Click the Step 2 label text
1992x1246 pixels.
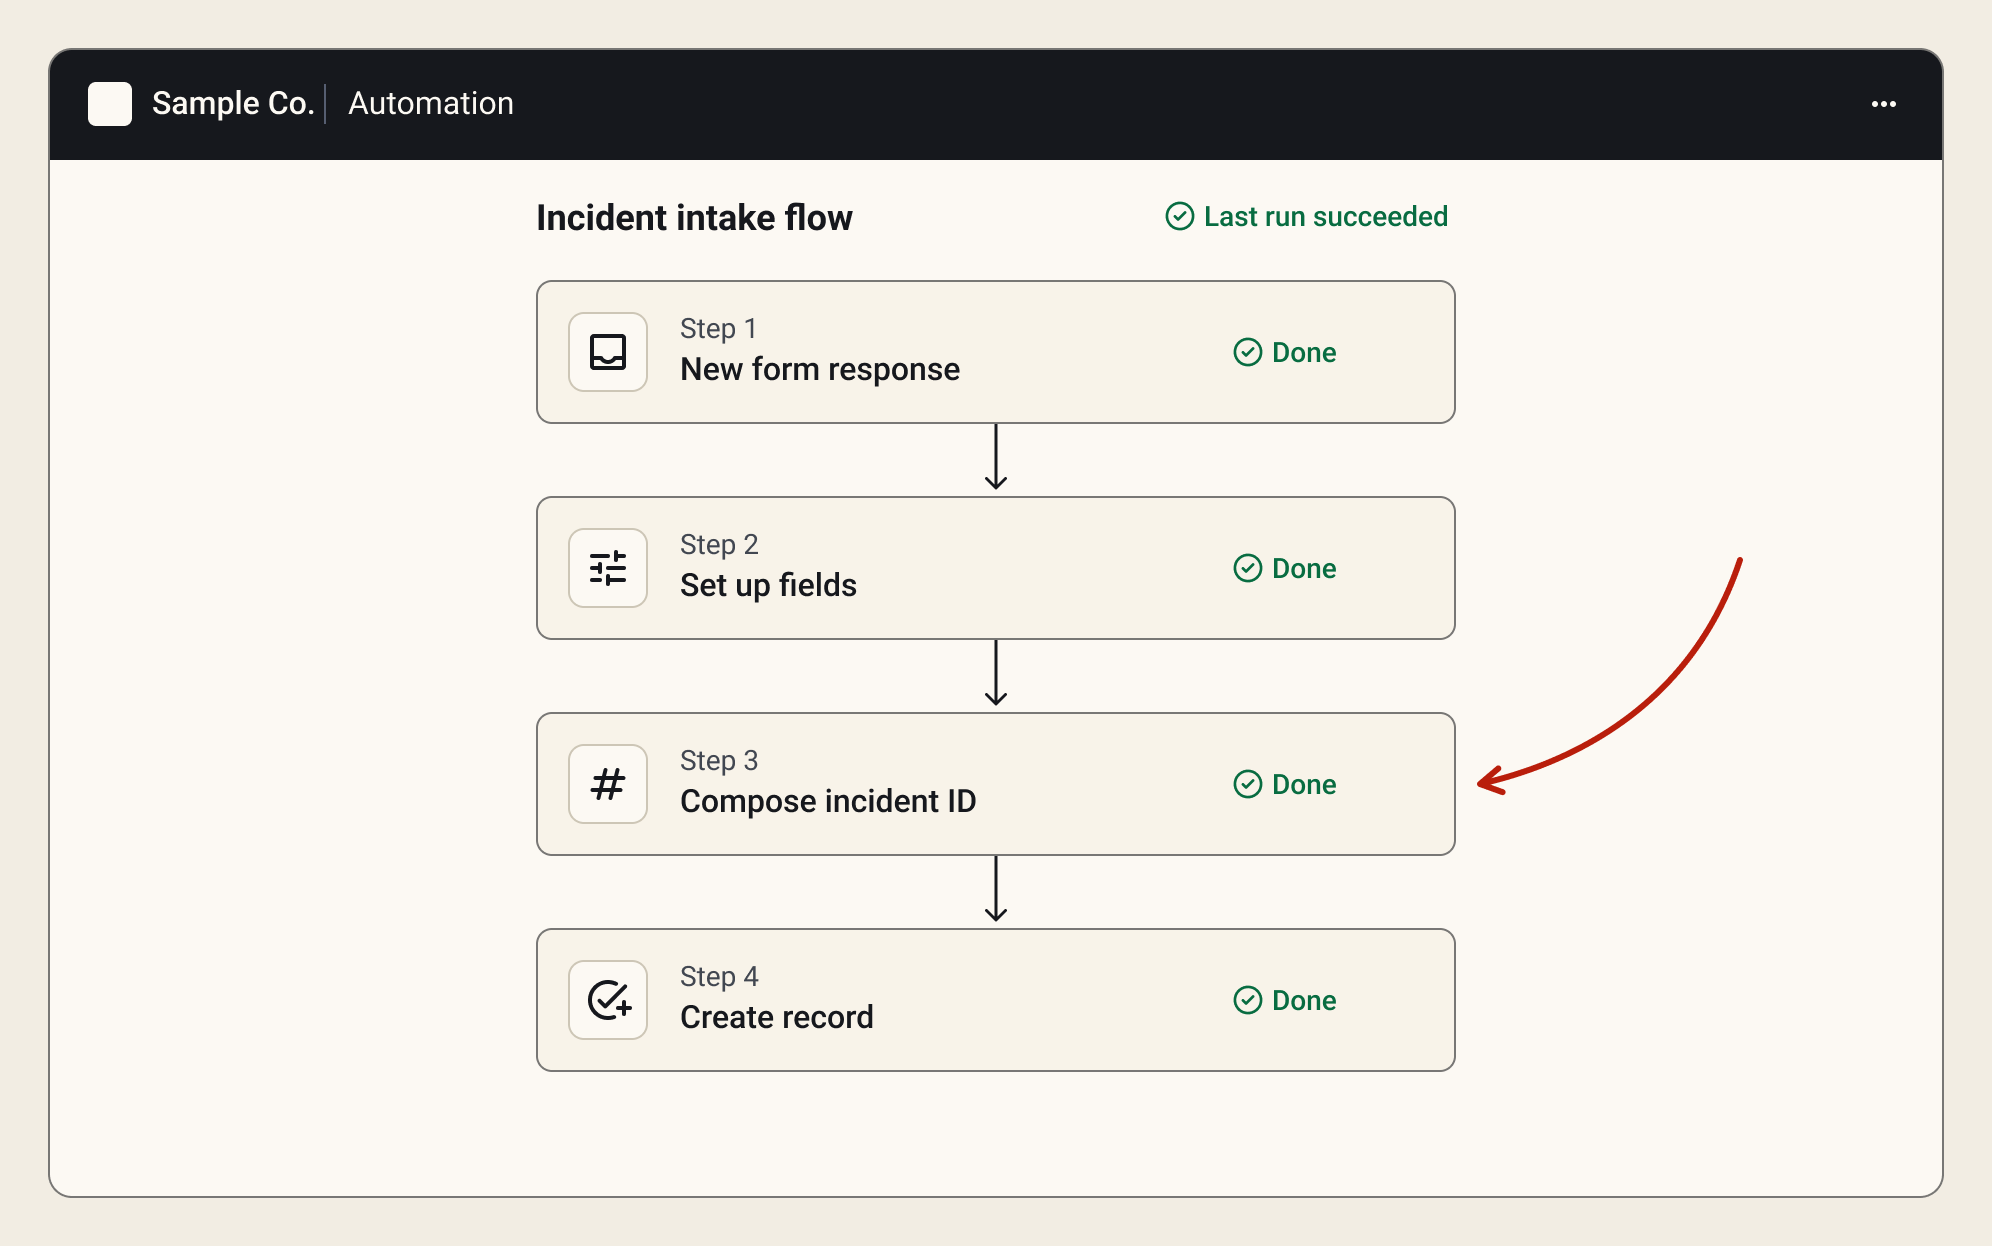[x=719, y=544]
